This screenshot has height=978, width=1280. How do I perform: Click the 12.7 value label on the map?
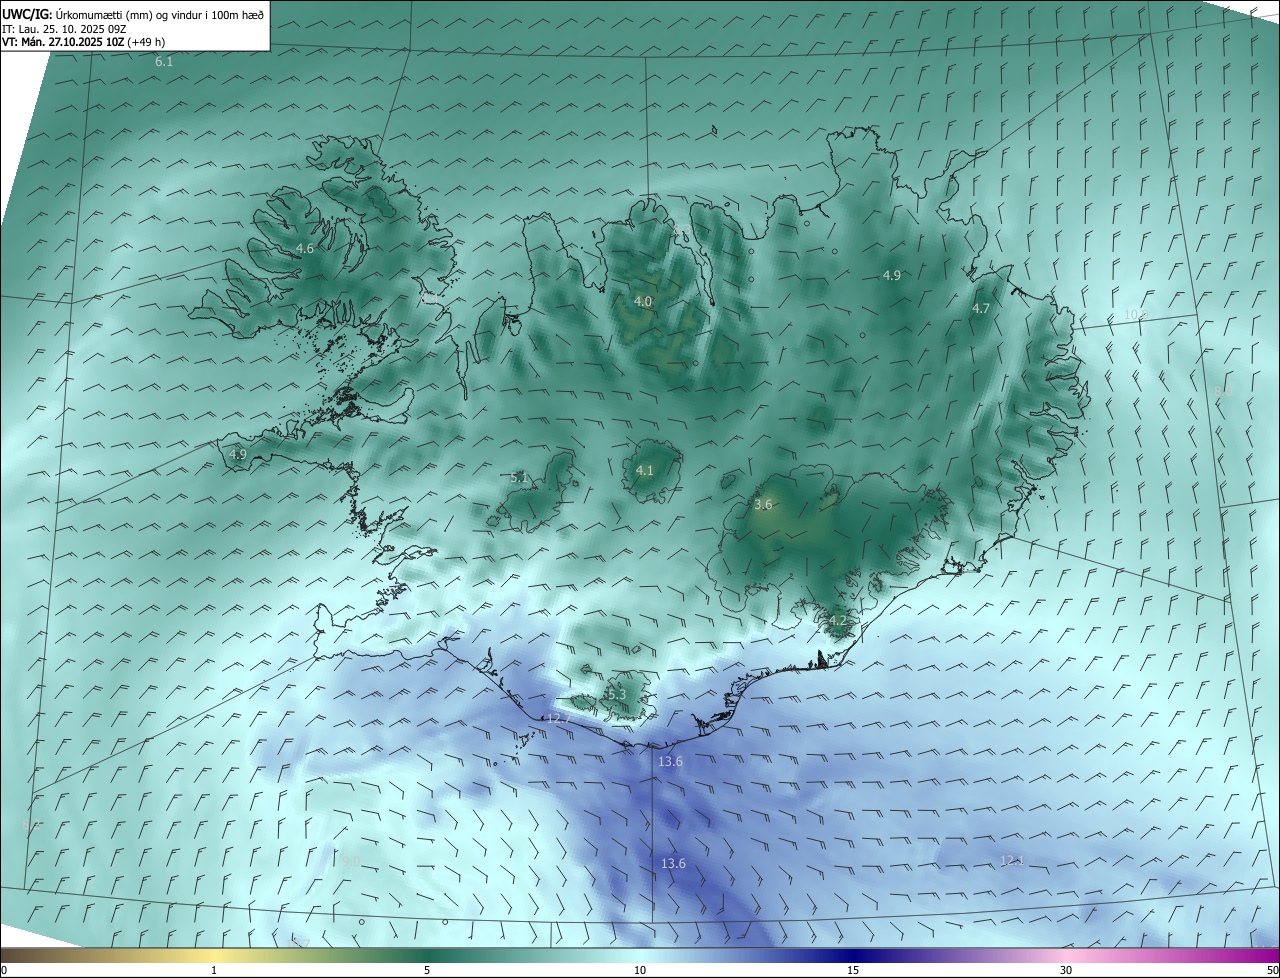point(559,718)
